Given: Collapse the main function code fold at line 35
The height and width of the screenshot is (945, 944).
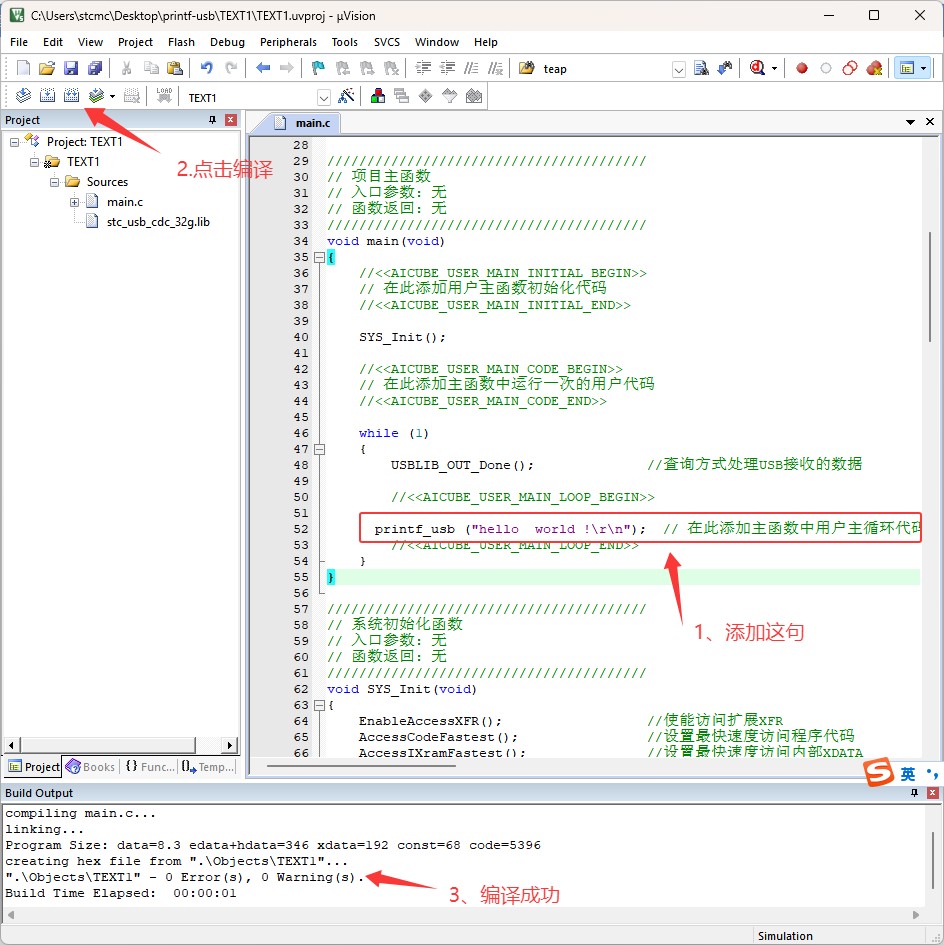Looking at the screenshot, I should pos(319,257).
